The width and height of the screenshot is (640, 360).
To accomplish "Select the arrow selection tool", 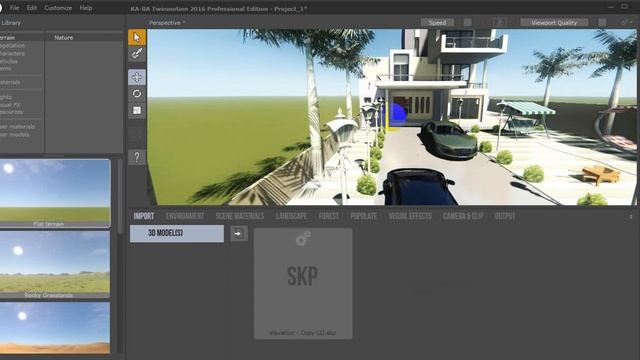I will [x=137, y=37].
